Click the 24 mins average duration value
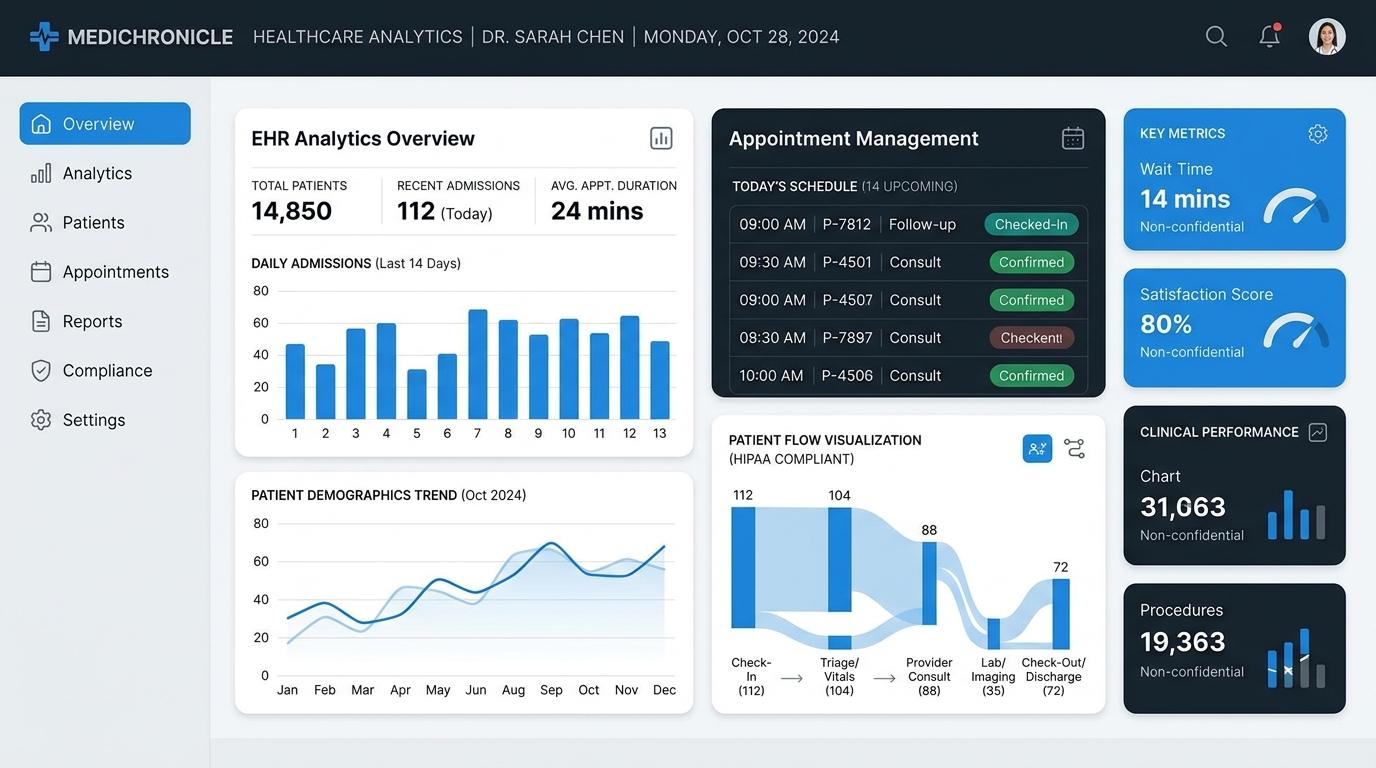 coord(597,211)
